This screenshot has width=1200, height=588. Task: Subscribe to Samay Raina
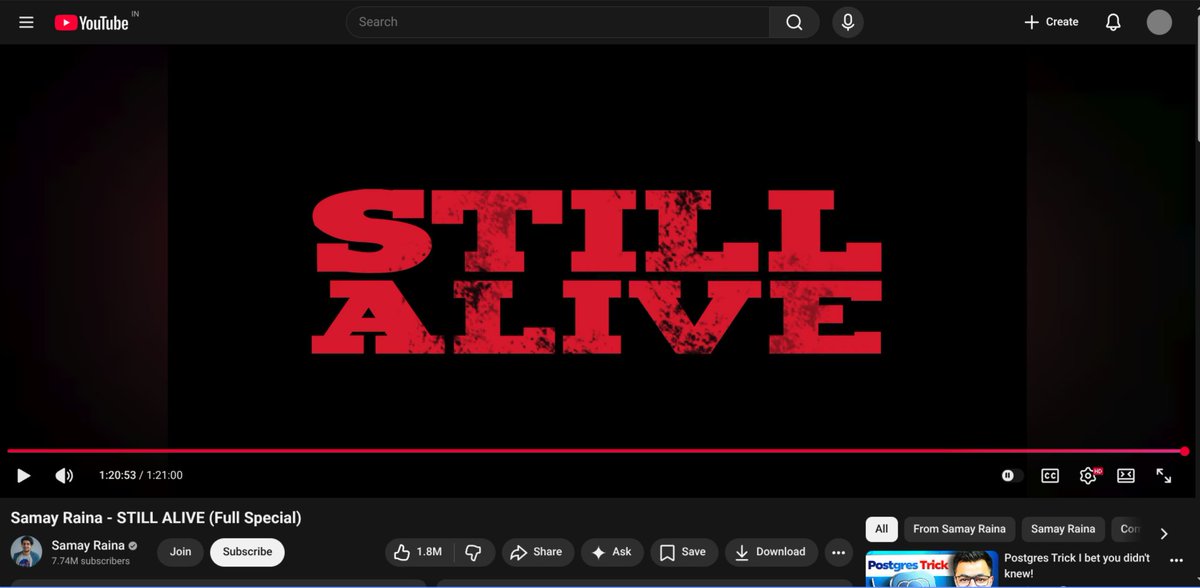(x=247, y=552)
